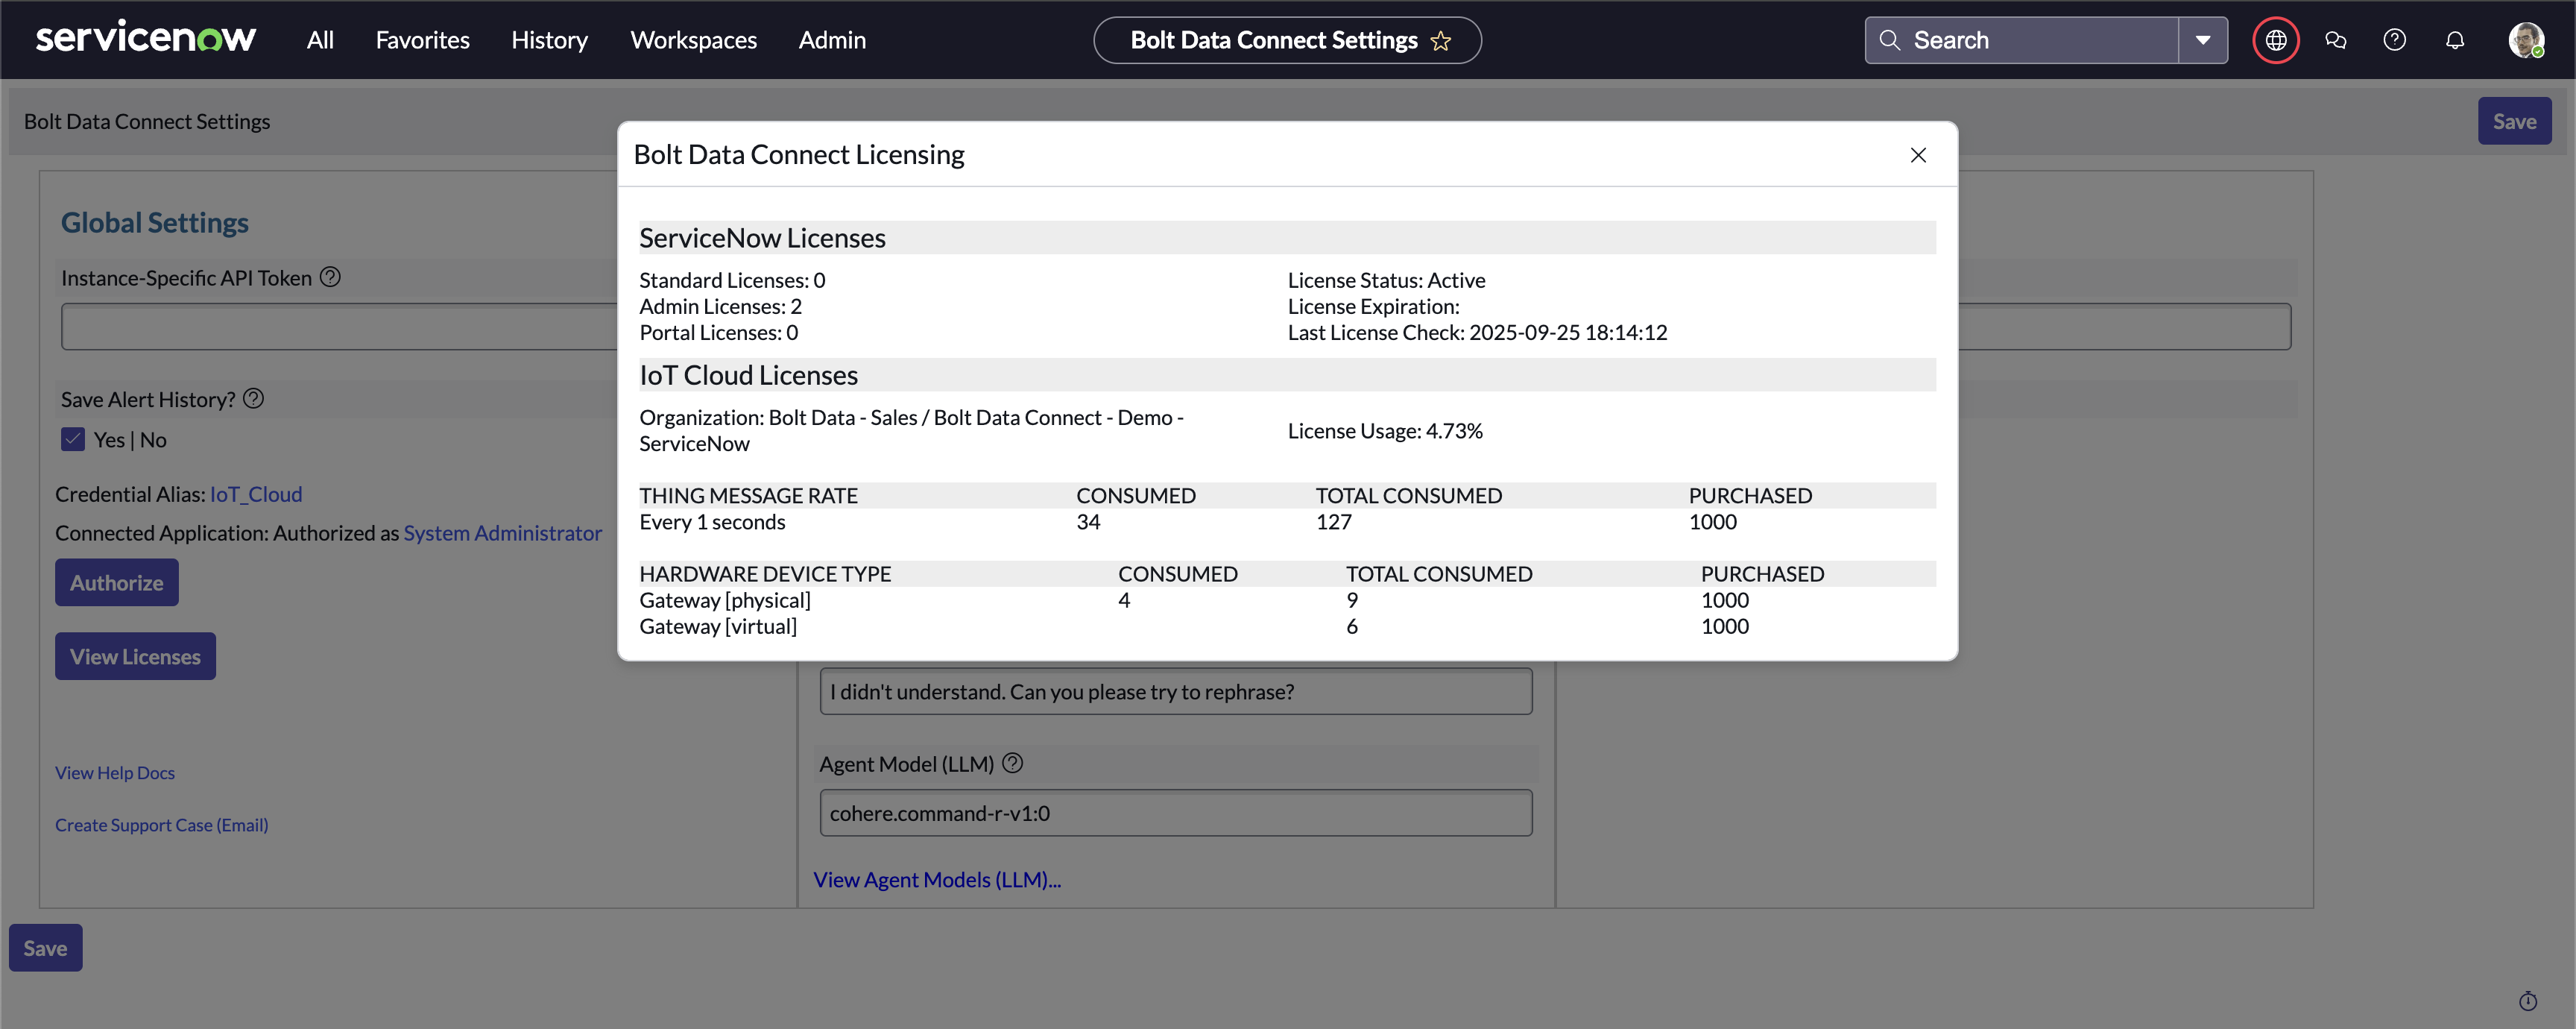Click the HARDWARE DEVICE TYPE column header

click(765, 574)
